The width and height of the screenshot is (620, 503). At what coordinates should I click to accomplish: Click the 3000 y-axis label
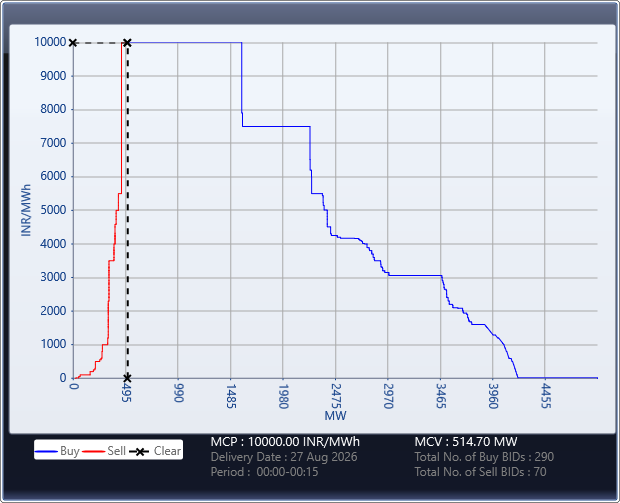pos(53,277)
